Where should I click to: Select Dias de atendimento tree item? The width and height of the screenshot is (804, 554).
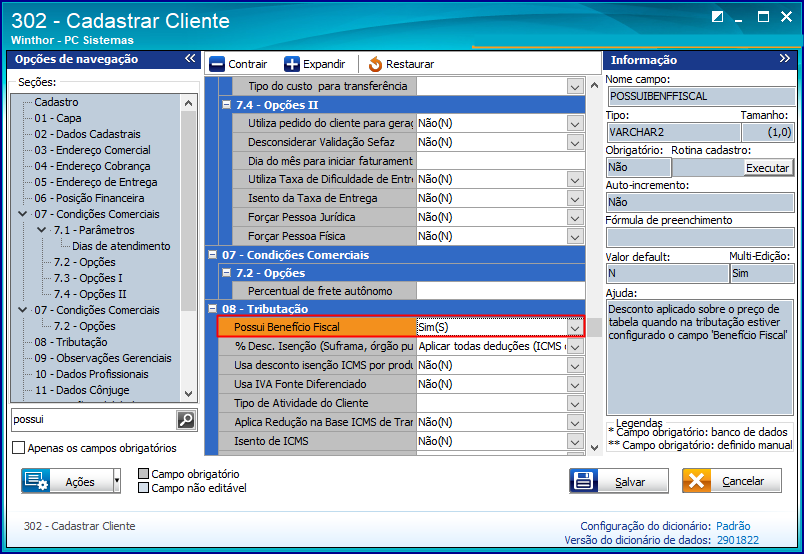(x=121, y=246)
